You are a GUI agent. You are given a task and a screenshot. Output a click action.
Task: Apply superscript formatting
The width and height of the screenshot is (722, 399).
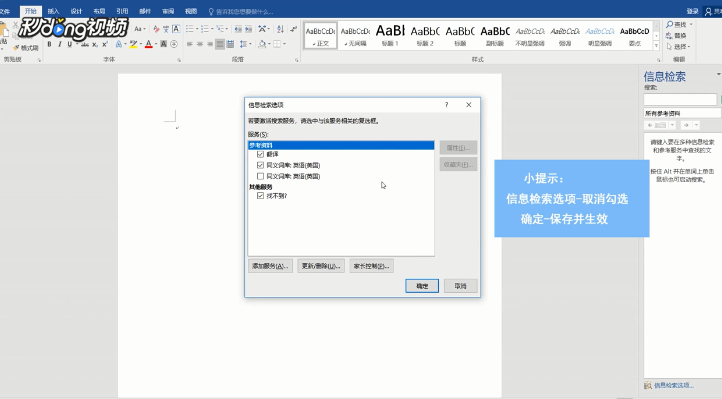[105, 44]
